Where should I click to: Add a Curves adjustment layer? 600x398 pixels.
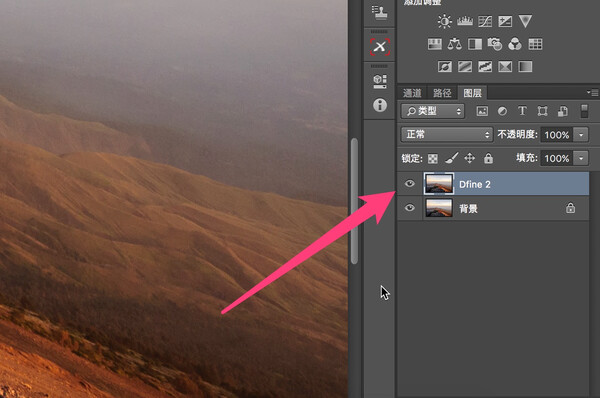(485, 21)
